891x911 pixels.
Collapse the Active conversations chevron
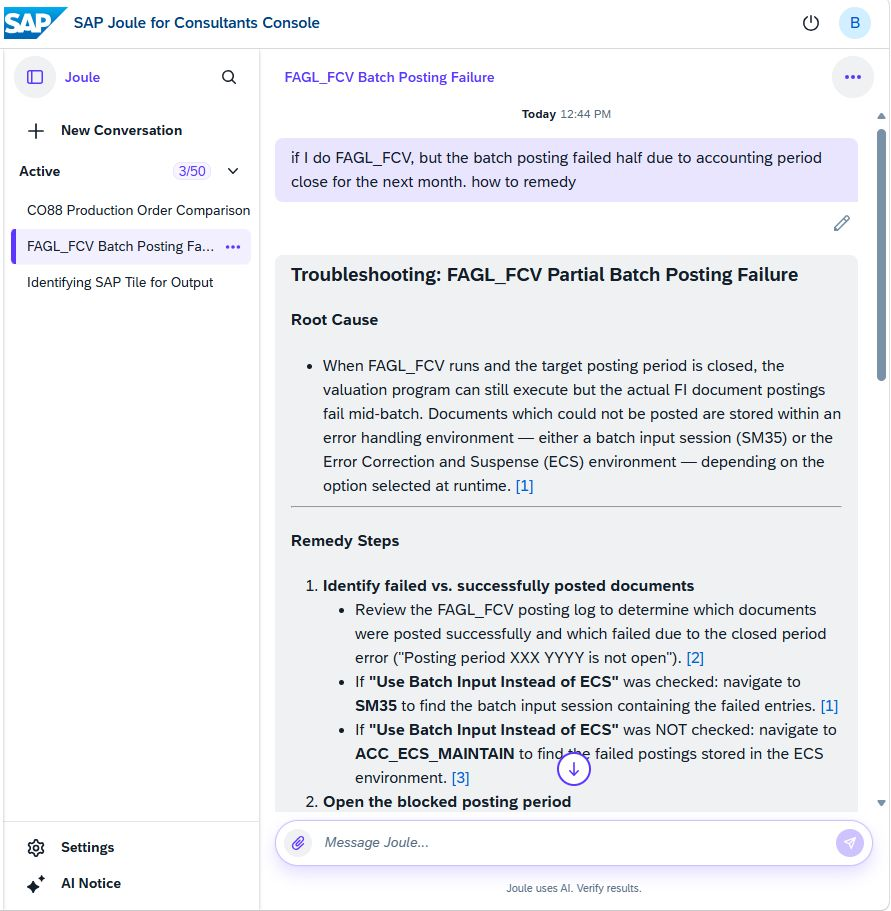coord(233,171)
